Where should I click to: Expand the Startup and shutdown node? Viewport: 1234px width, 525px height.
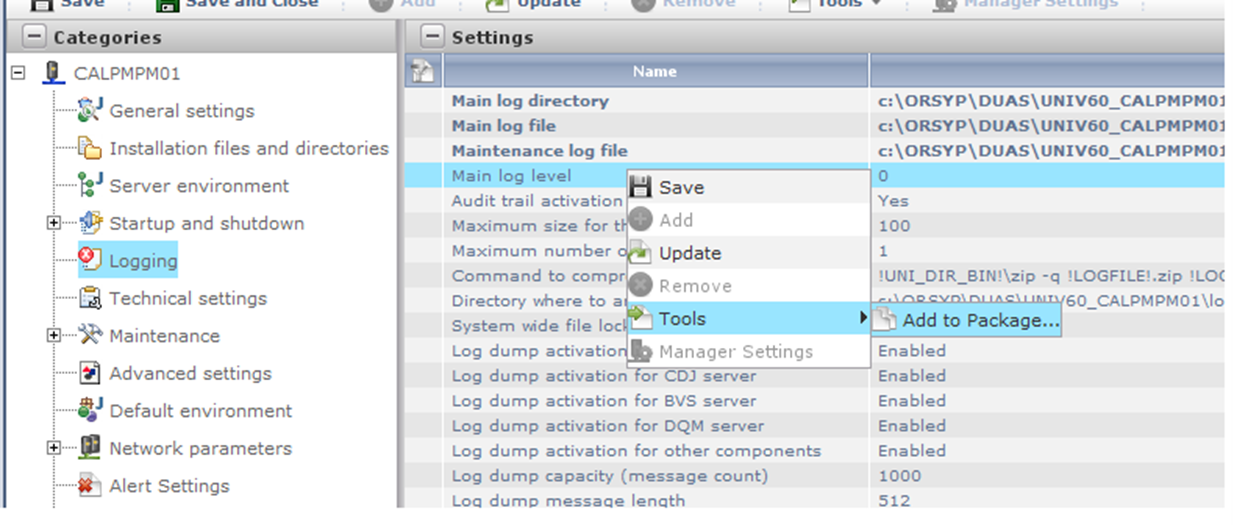point(54,223)
